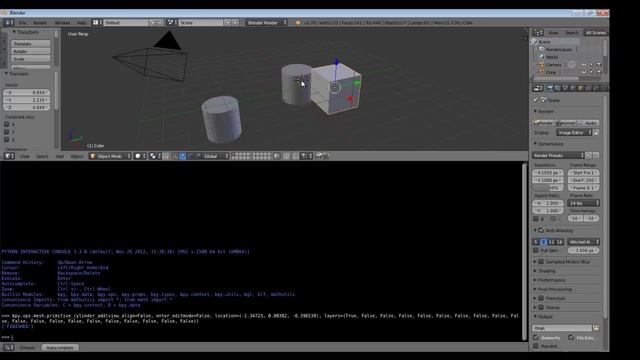The height and width of the screenshot is (360, 640).
Task: Click the resolution percentage slider
Action: coord(548,188)
